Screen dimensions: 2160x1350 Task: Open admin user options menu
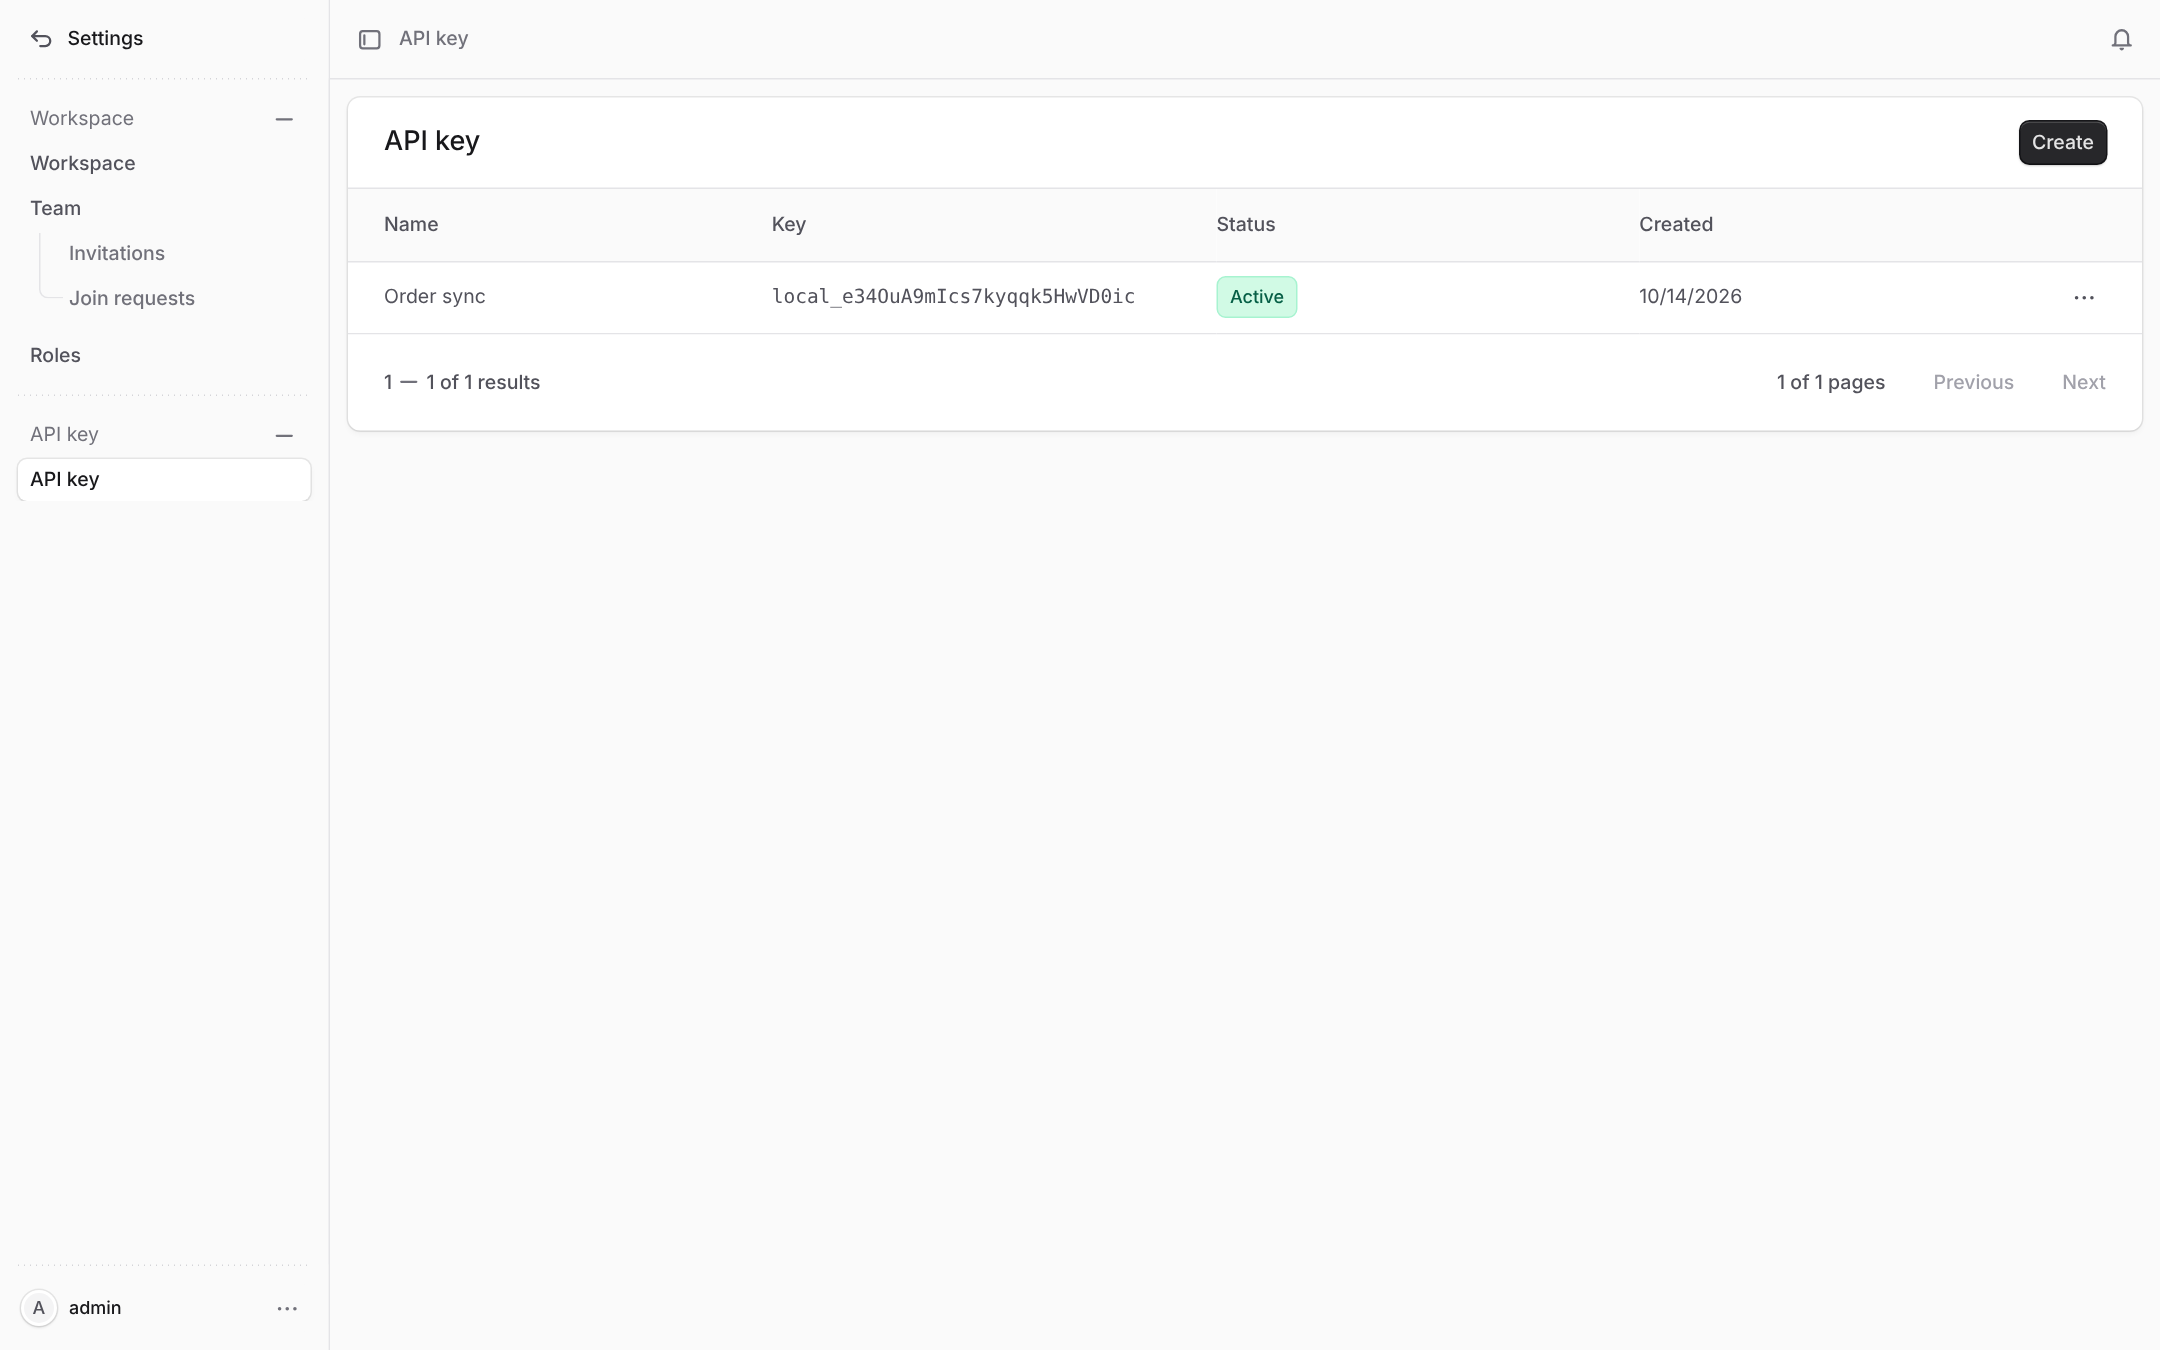point(287,1308)
